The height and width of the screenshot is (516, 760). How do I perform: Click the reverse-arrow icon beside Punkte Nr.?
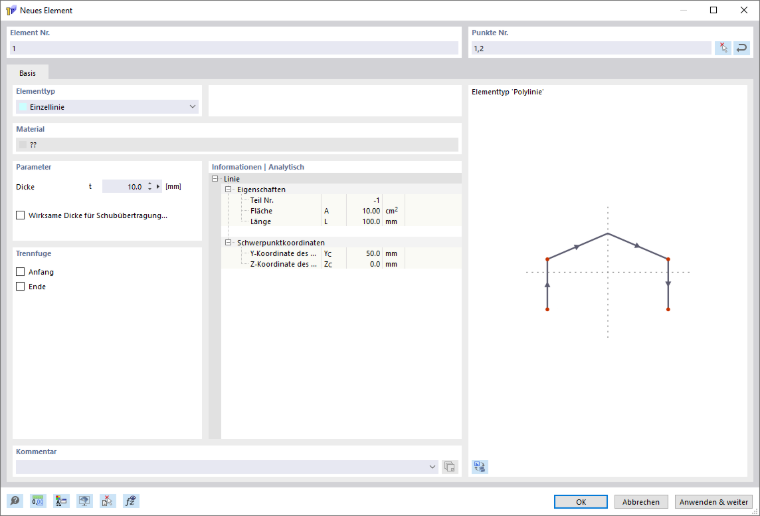[742, 47]
